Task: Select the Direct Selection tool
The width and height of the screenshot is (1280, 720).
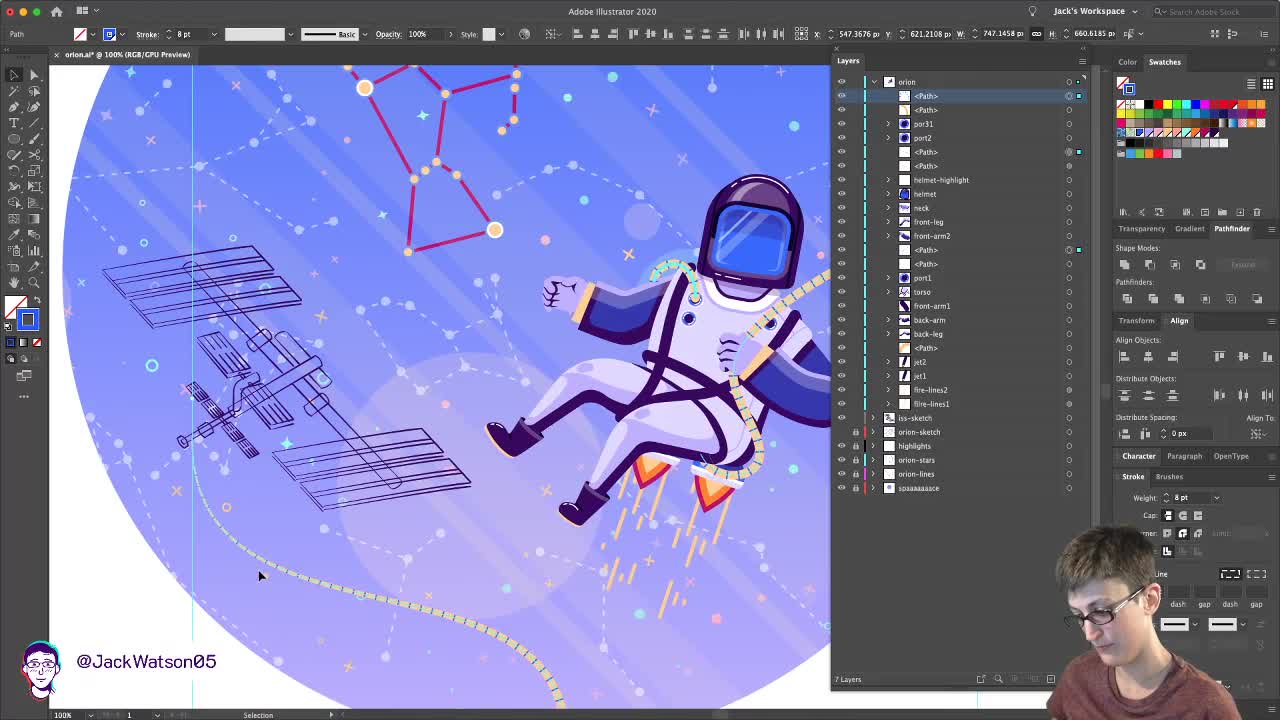Action: coord(34,75)
